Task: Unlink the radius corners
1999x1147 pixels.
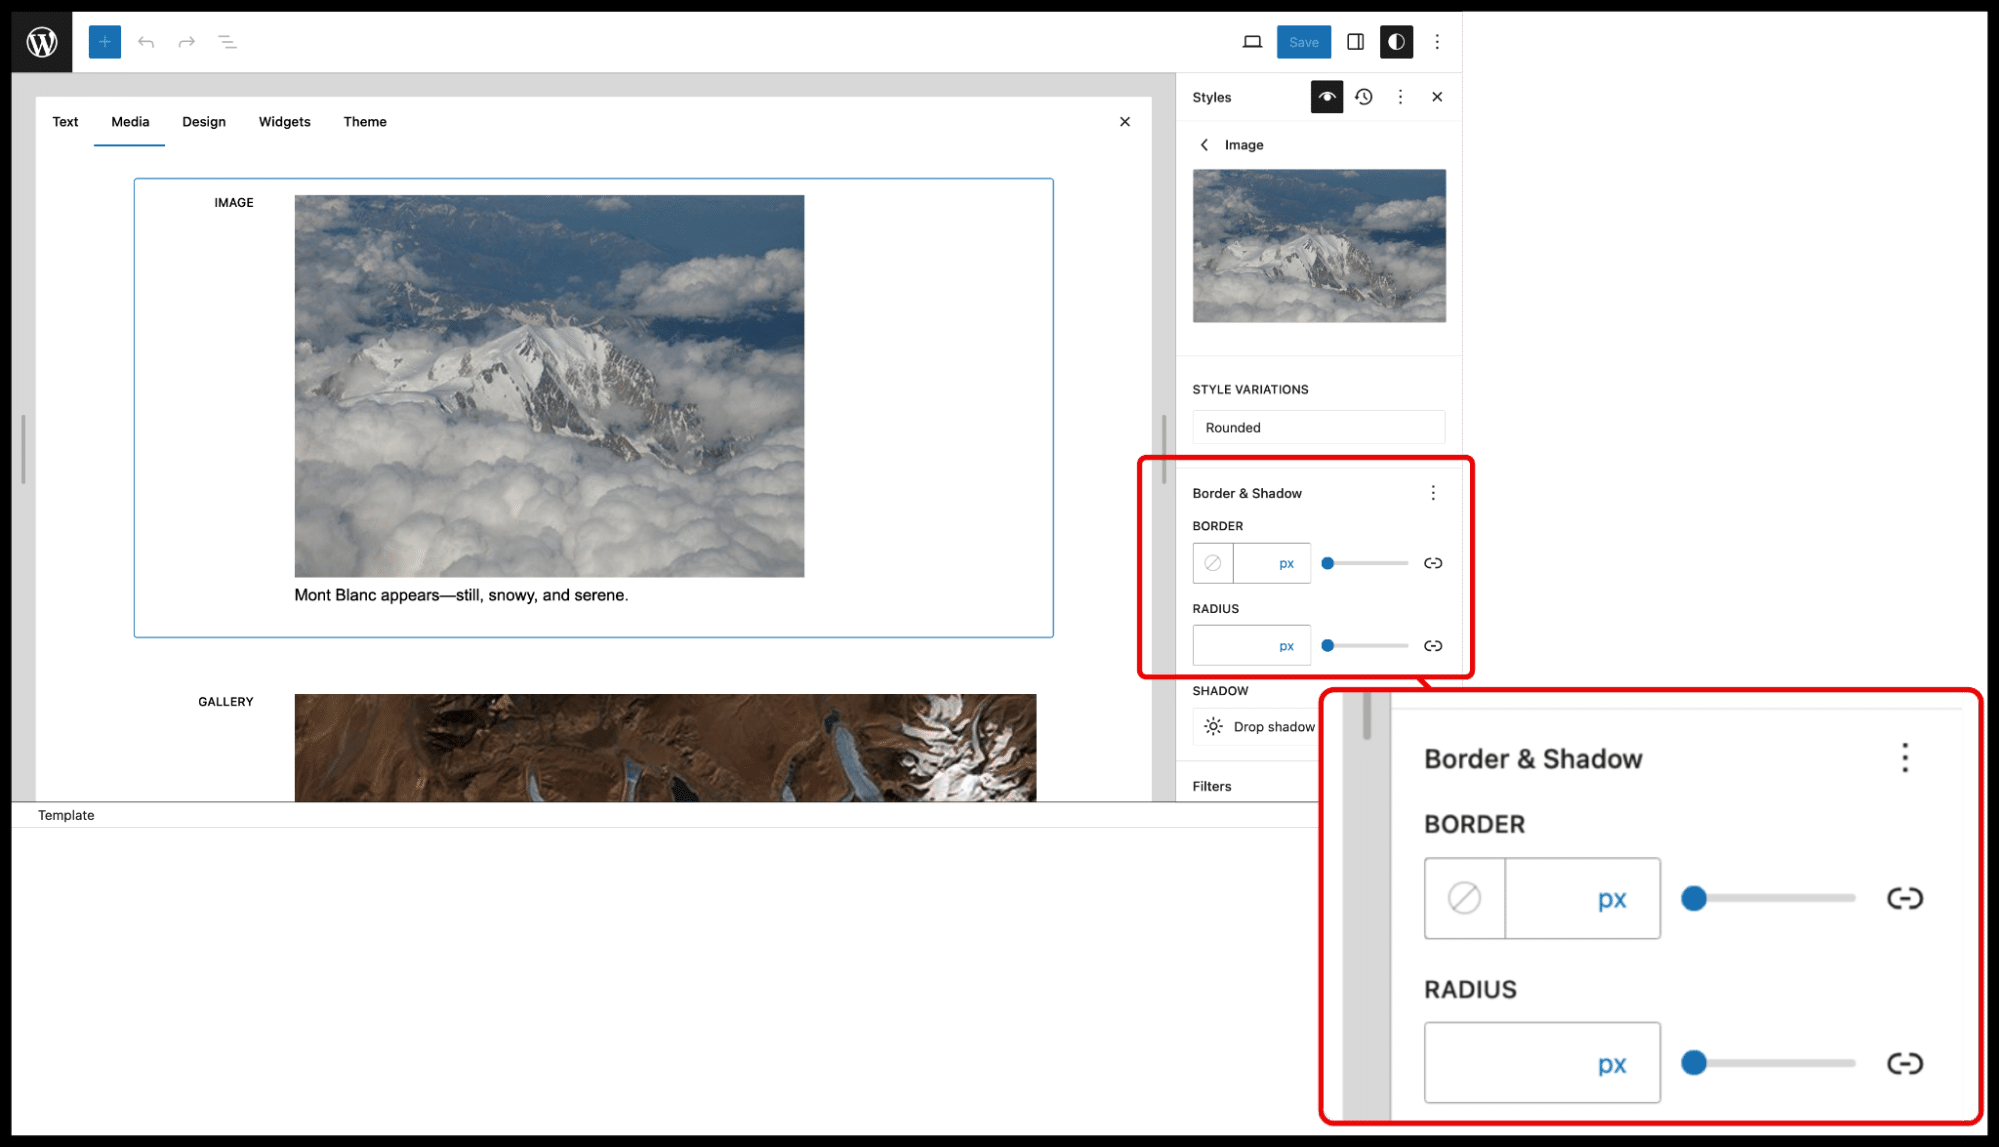Action: point(1433,646)
